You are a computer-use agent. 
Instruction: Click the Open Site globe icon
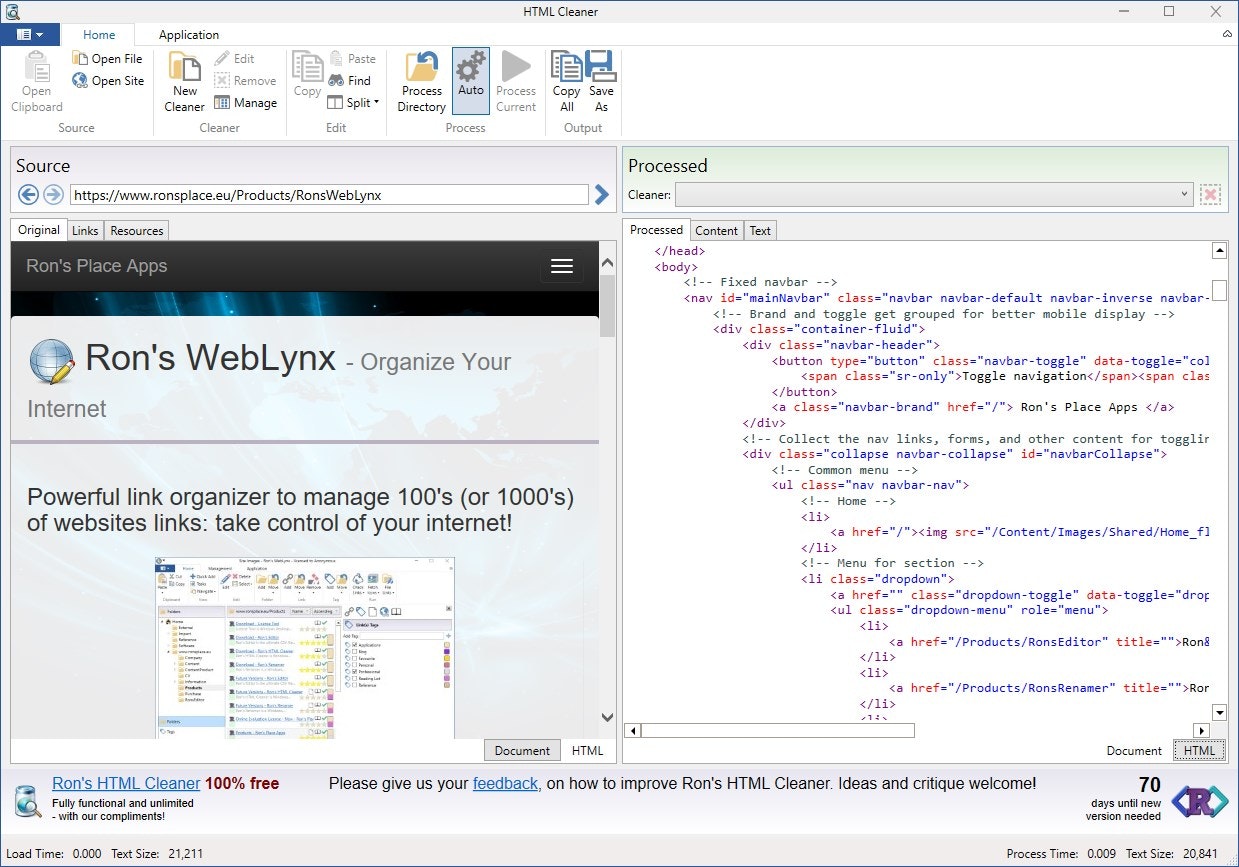(80, 81)
